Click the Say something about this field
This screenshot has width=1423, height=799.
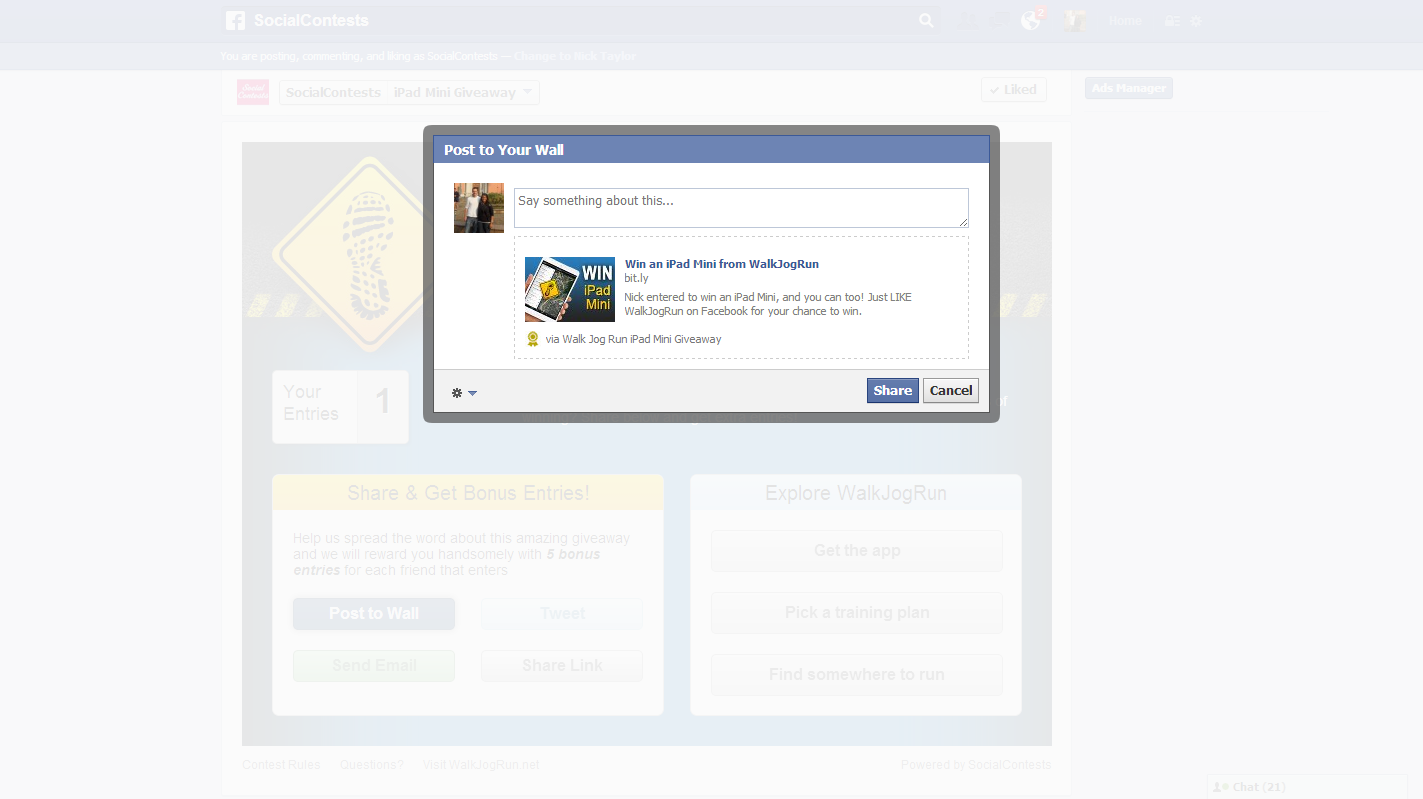(x=741, y=208)
